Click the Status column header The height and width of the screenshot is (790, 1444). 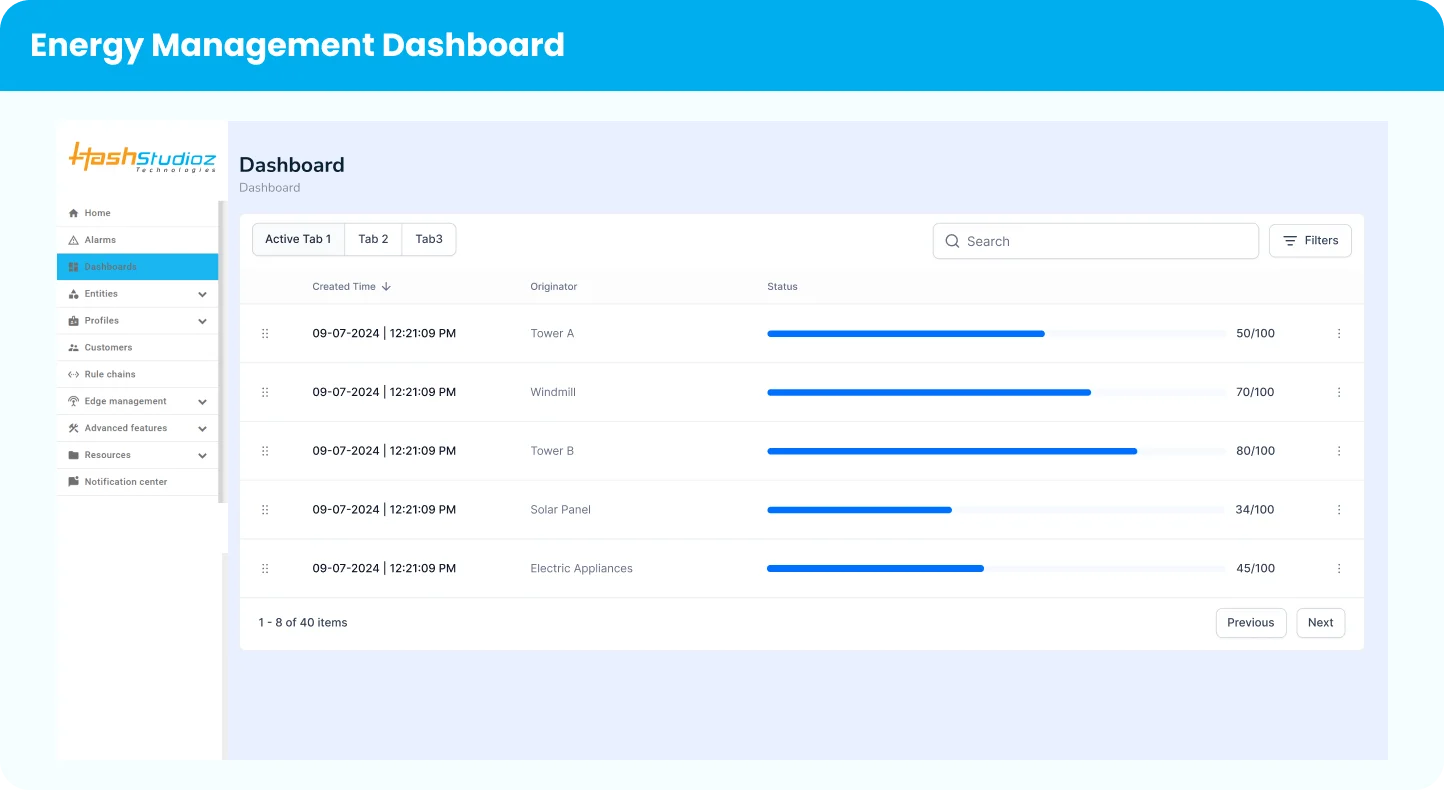point(782,286)
